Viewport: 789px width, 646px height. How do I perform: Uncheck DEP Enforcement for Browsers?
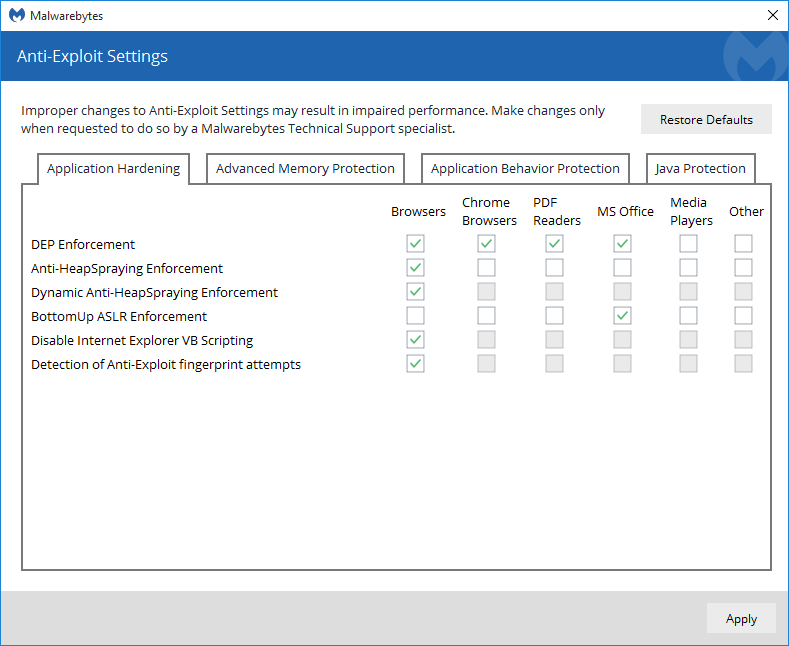(415, 244)
